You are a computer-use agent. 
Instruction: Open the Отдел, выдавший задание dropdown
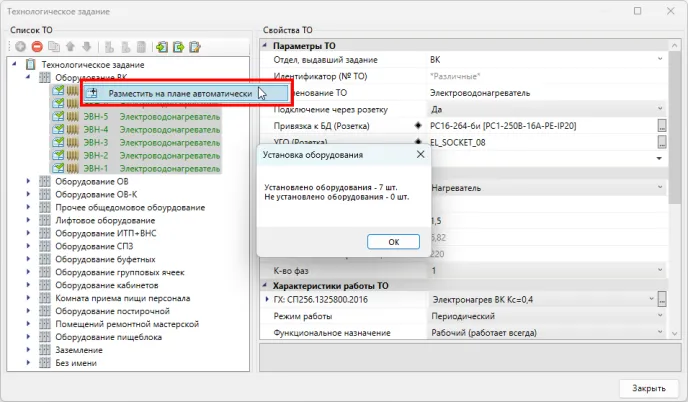point(660,60)
